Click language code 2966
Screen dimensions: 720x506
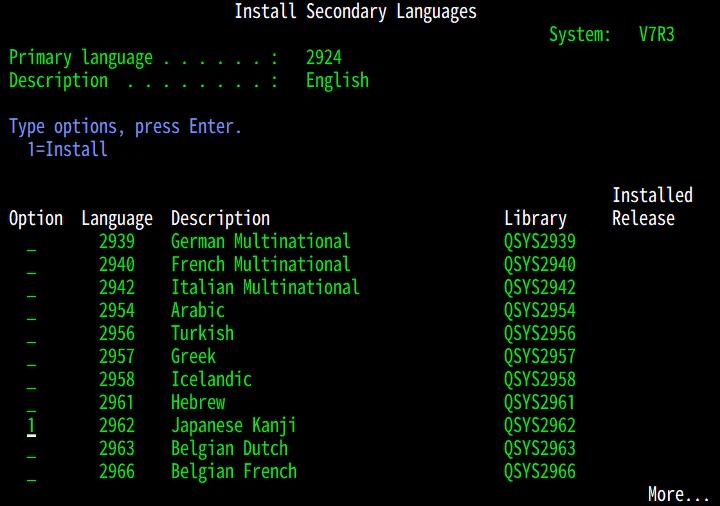[117, 472]
